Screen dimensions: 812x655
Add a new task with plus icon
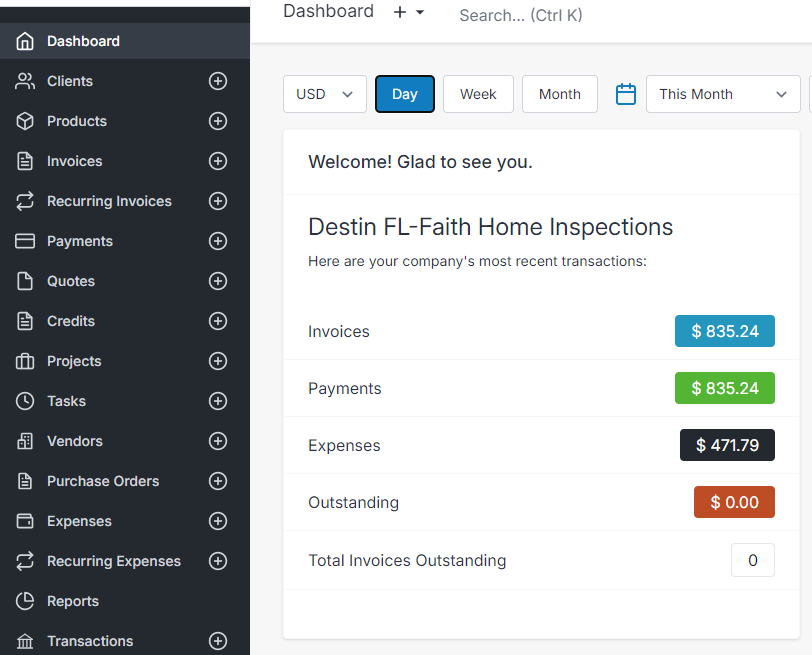coord(218,401)
